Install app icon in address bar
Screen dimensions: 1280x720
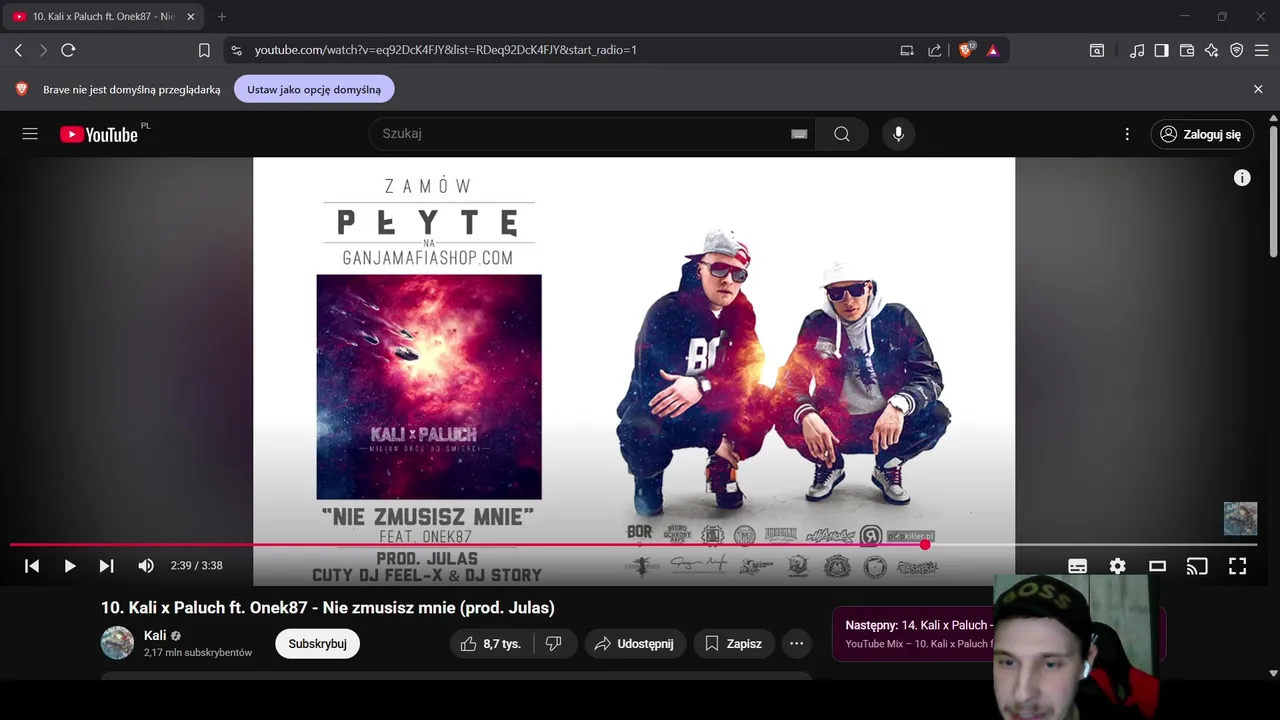point(907,50)
